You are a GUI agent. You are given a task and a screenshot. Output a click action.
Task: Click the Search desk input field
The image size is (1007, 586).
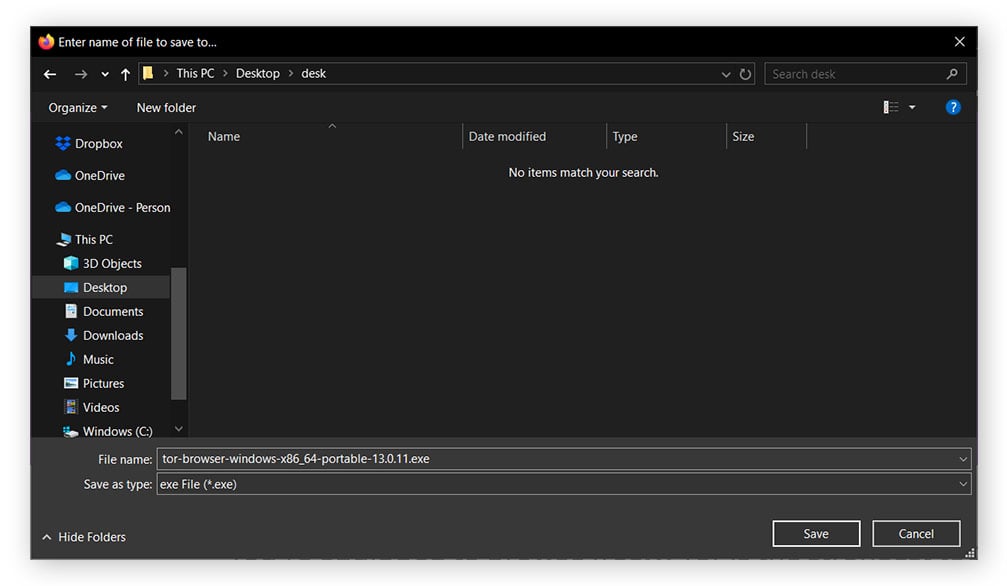pyautogui.click(x=855, y=74)
